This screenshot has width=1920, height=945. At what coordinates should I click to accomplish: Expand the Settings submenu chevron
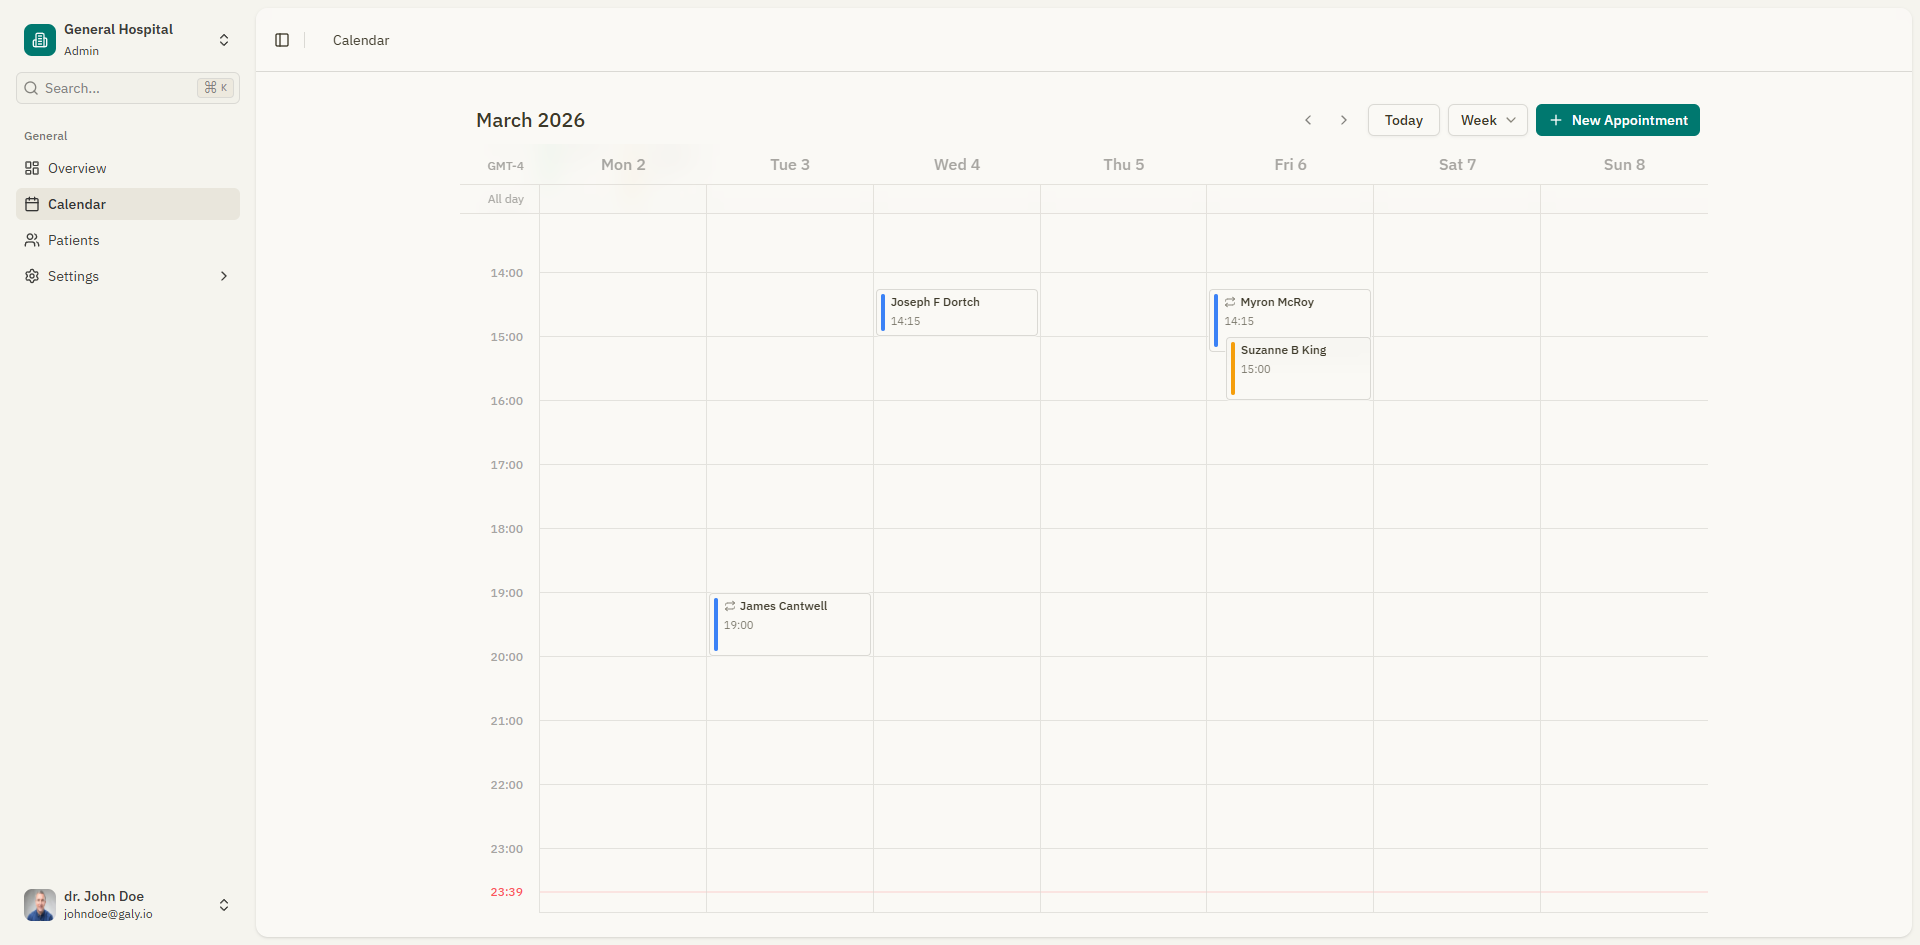pyautogui.click(x=223, y=276)
